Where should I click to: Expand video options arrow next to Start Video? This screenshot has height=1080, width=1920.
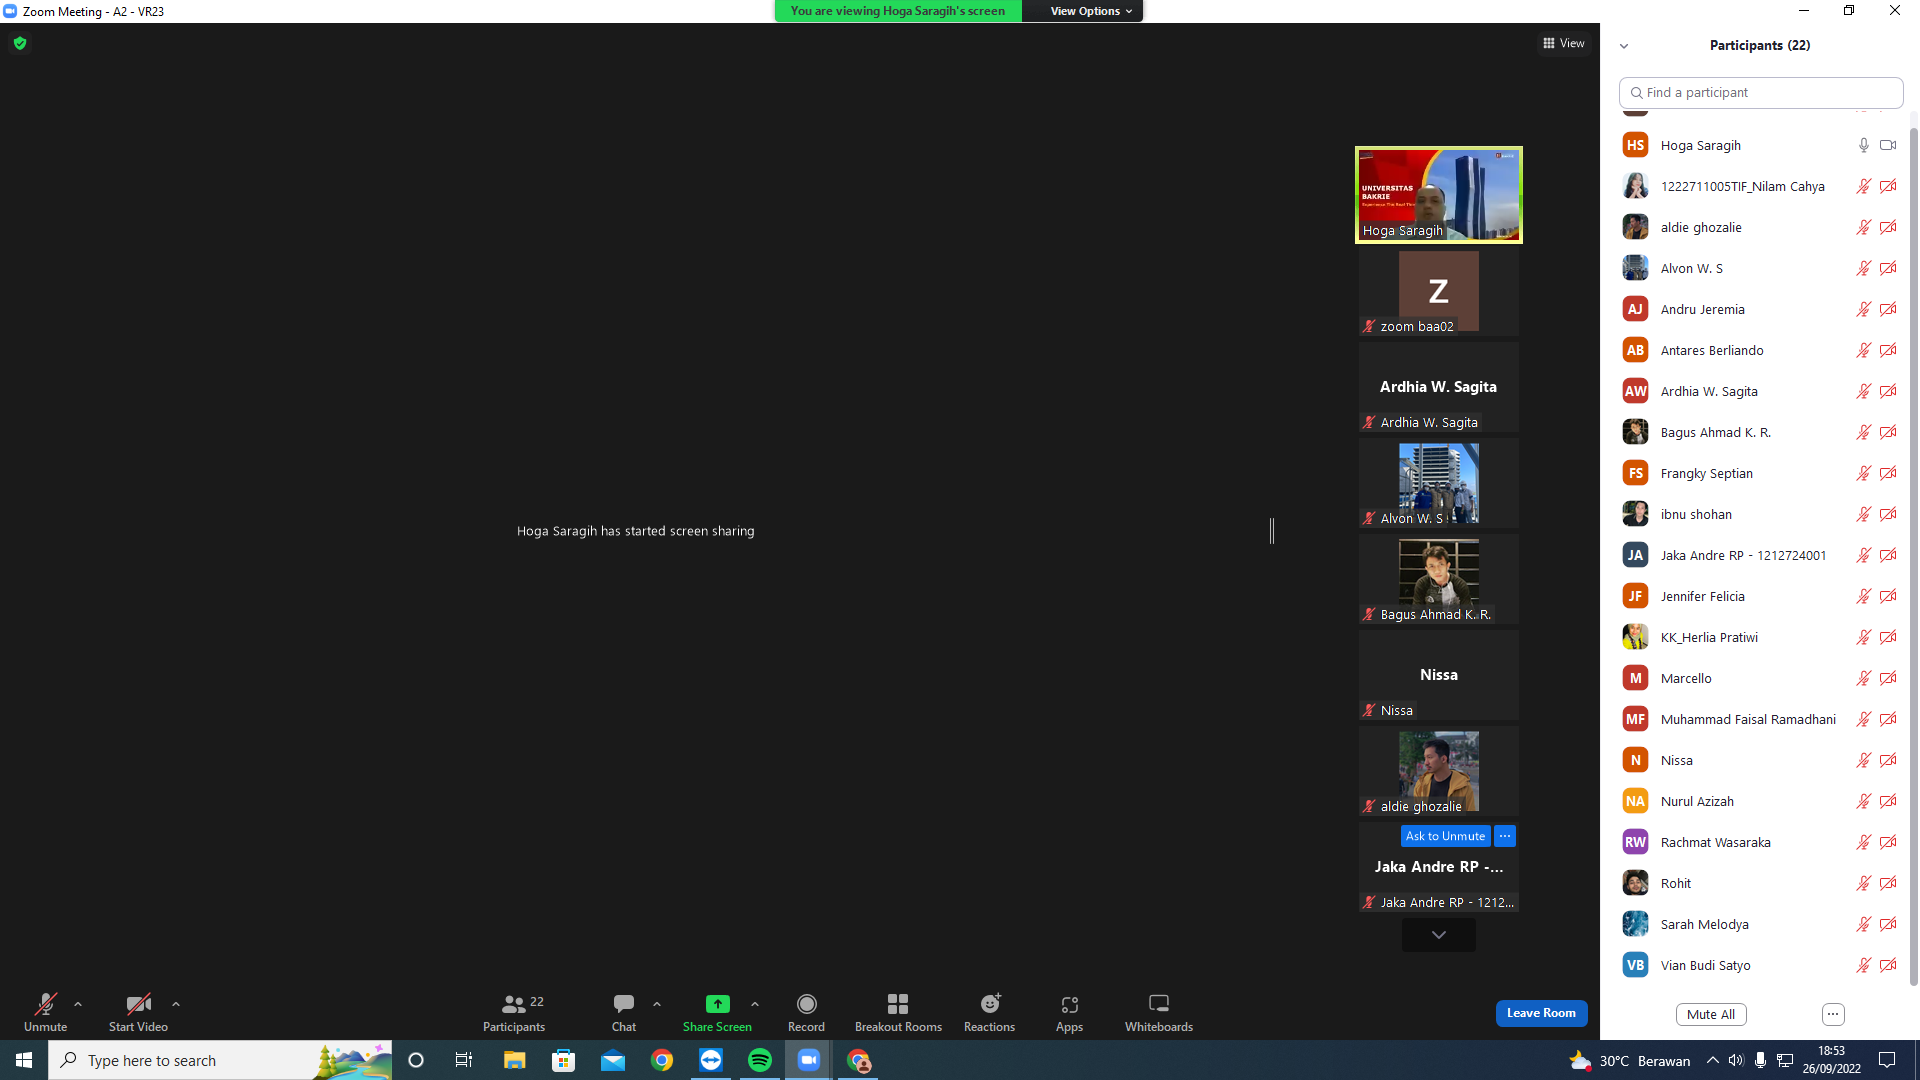pos(176,1004)
